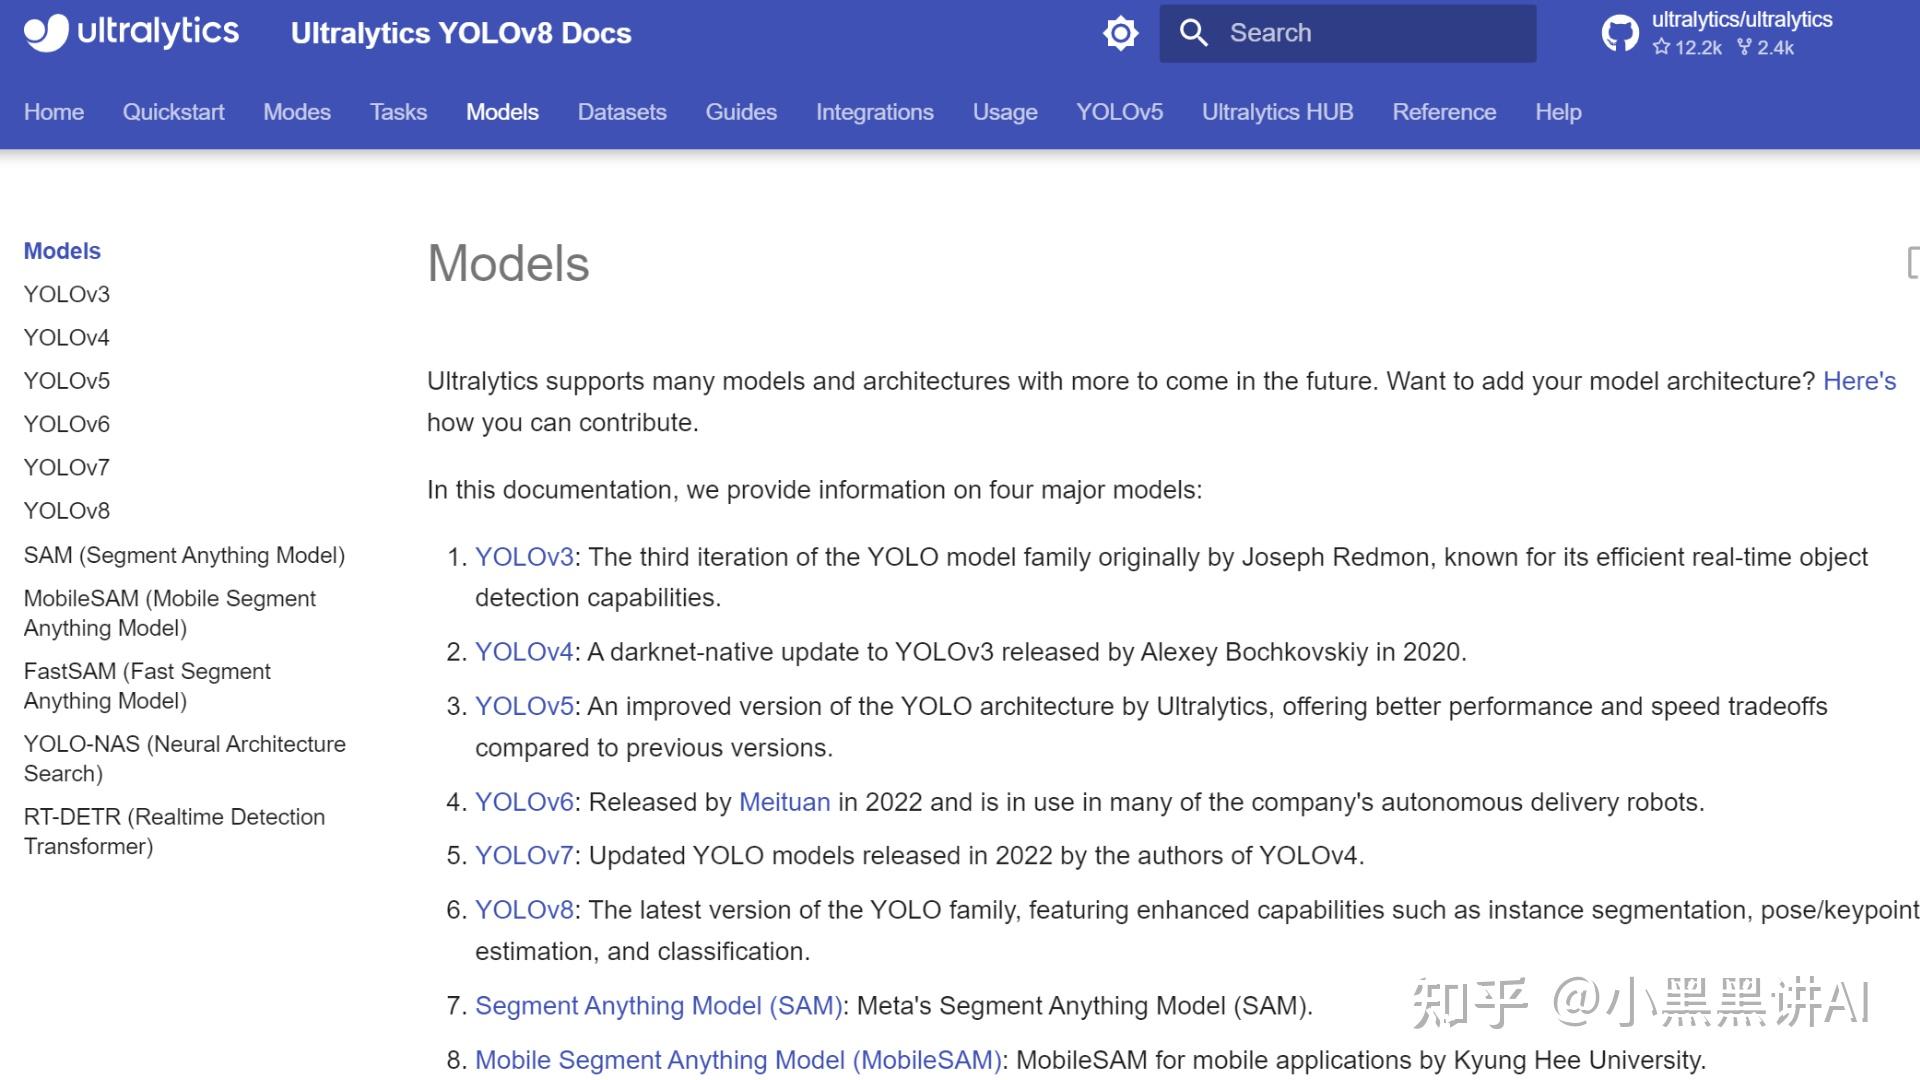
Task: Open RT-DETR sidebar entry
Action: pos(174,831)
